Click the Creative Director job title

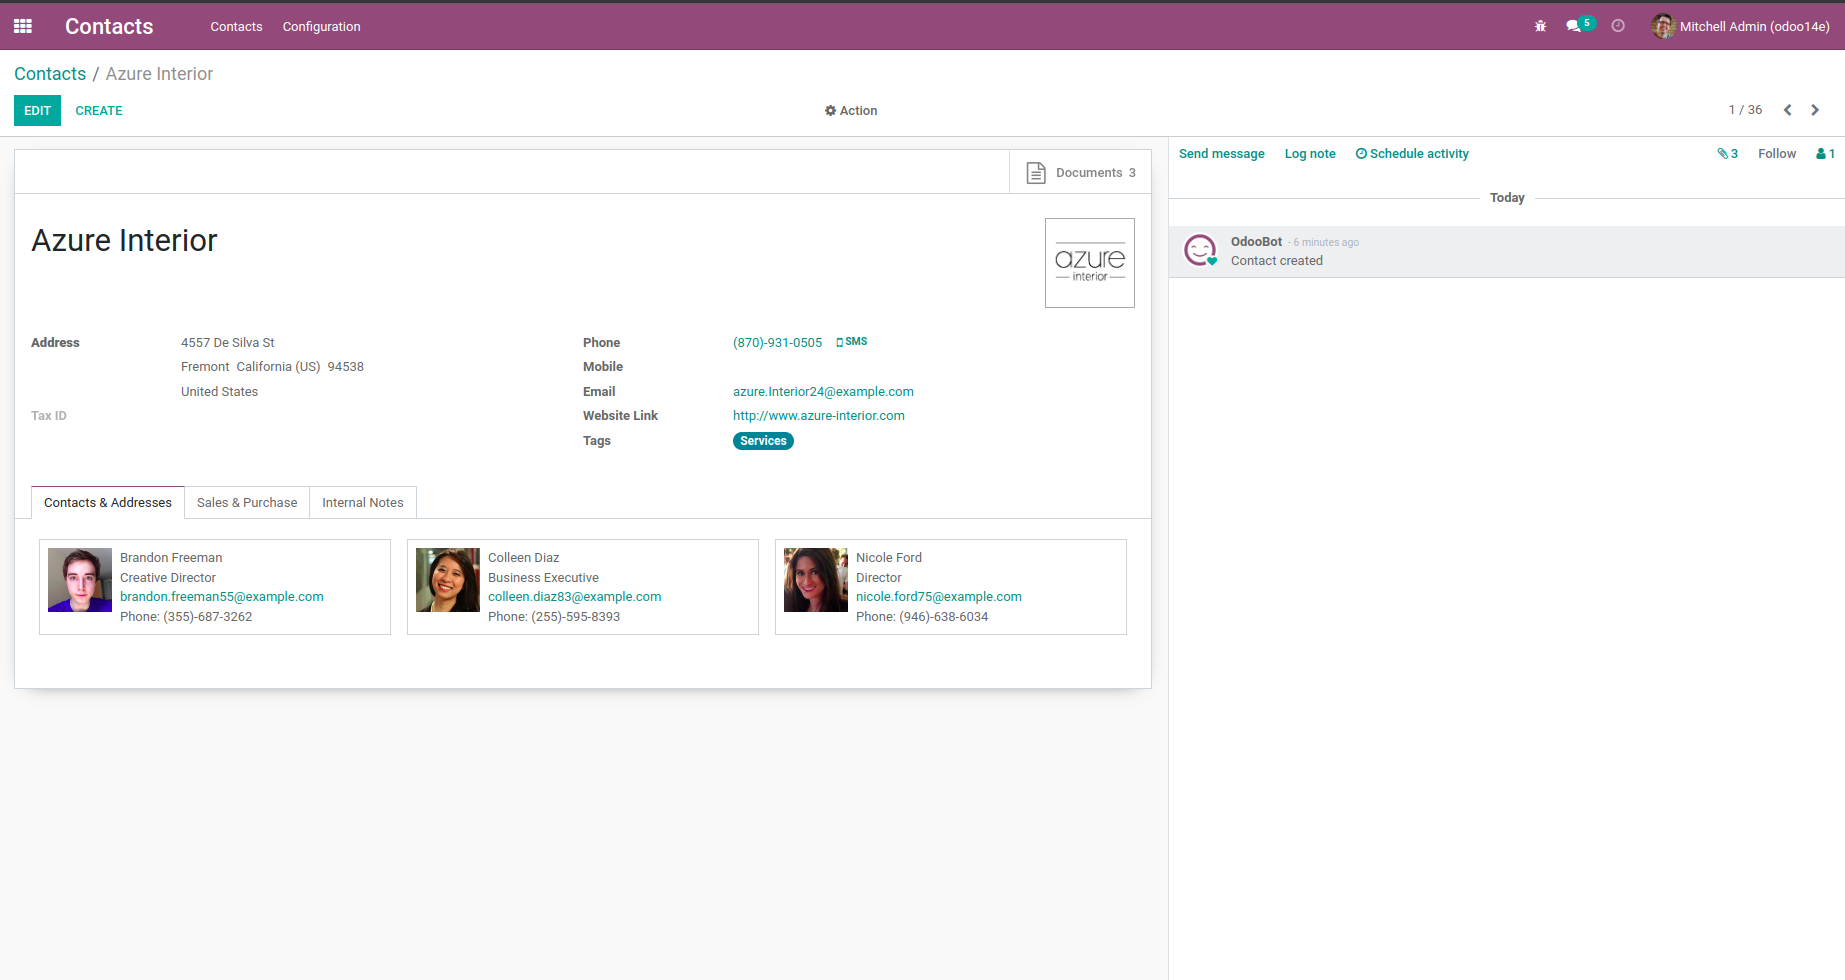[168, 578]
